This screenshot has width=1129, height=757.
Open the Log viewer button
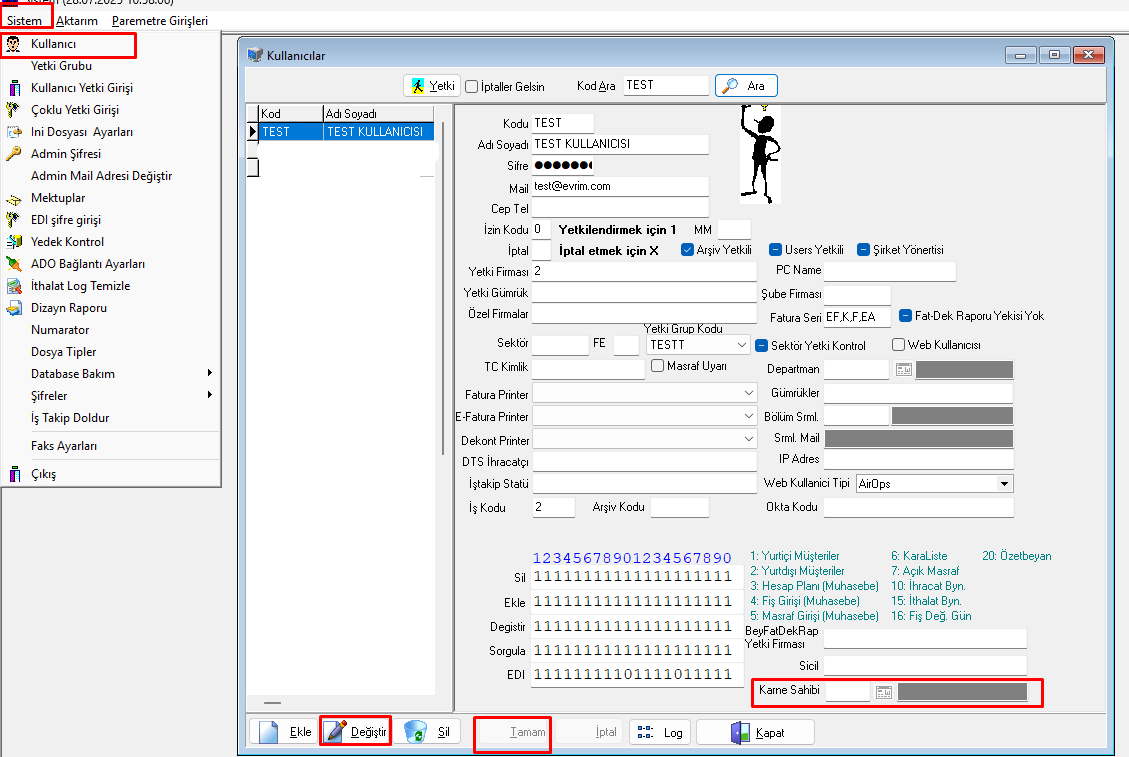click(660, 732)
